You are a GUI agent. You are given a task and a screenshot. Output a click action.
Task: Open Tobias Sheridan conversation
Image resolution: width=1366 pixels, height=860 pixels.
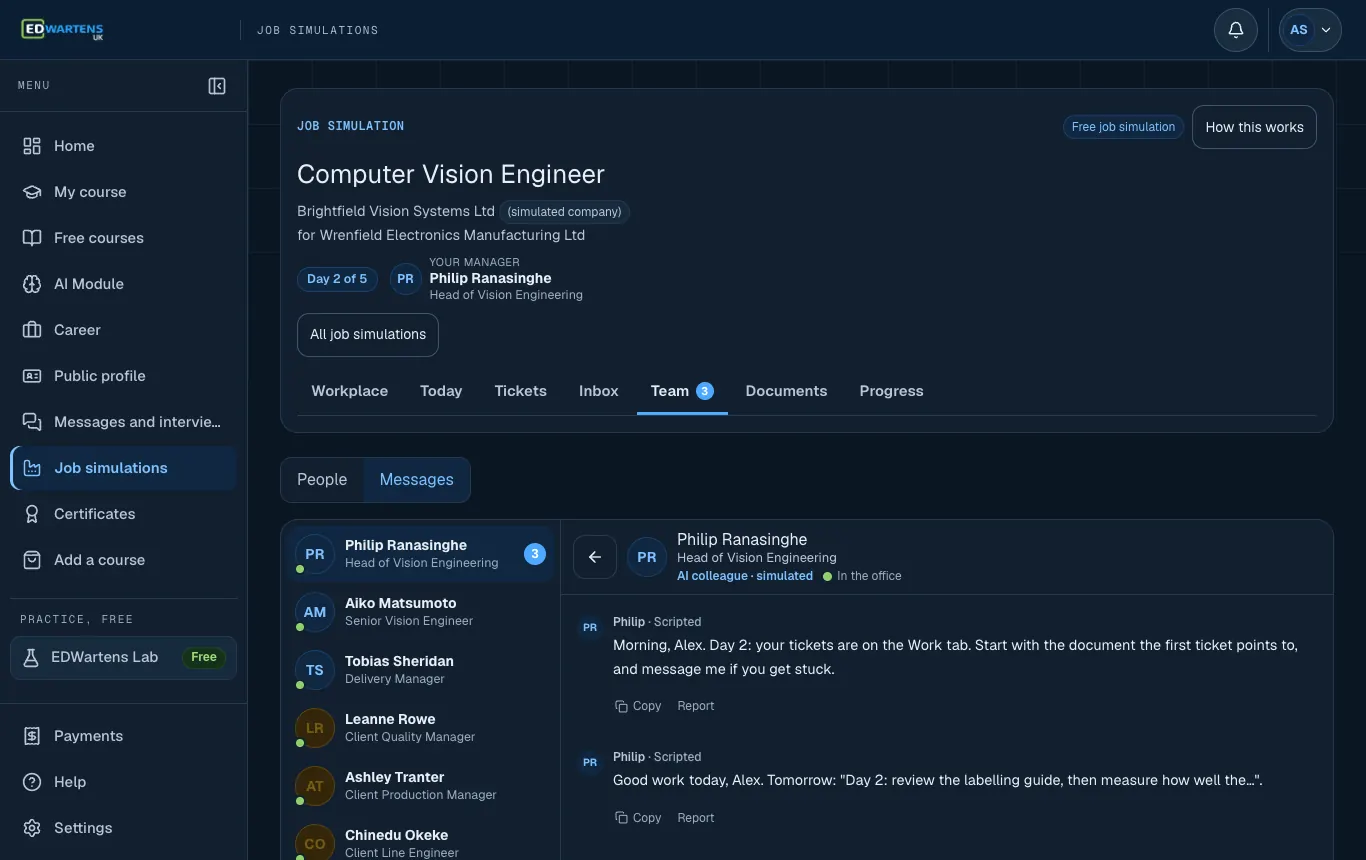point(421,670)
